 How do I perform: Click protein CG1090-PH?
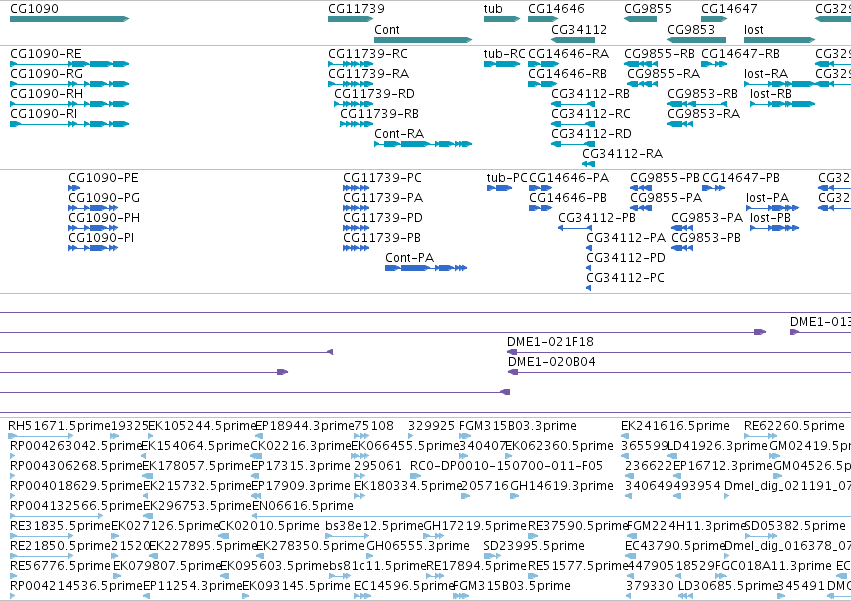[93, 229]
